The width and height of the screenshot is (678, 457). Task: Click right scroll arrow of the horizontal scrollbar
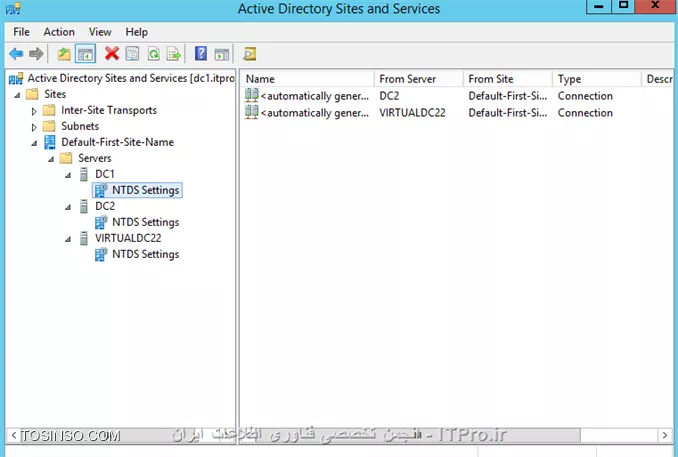(665, 435)
